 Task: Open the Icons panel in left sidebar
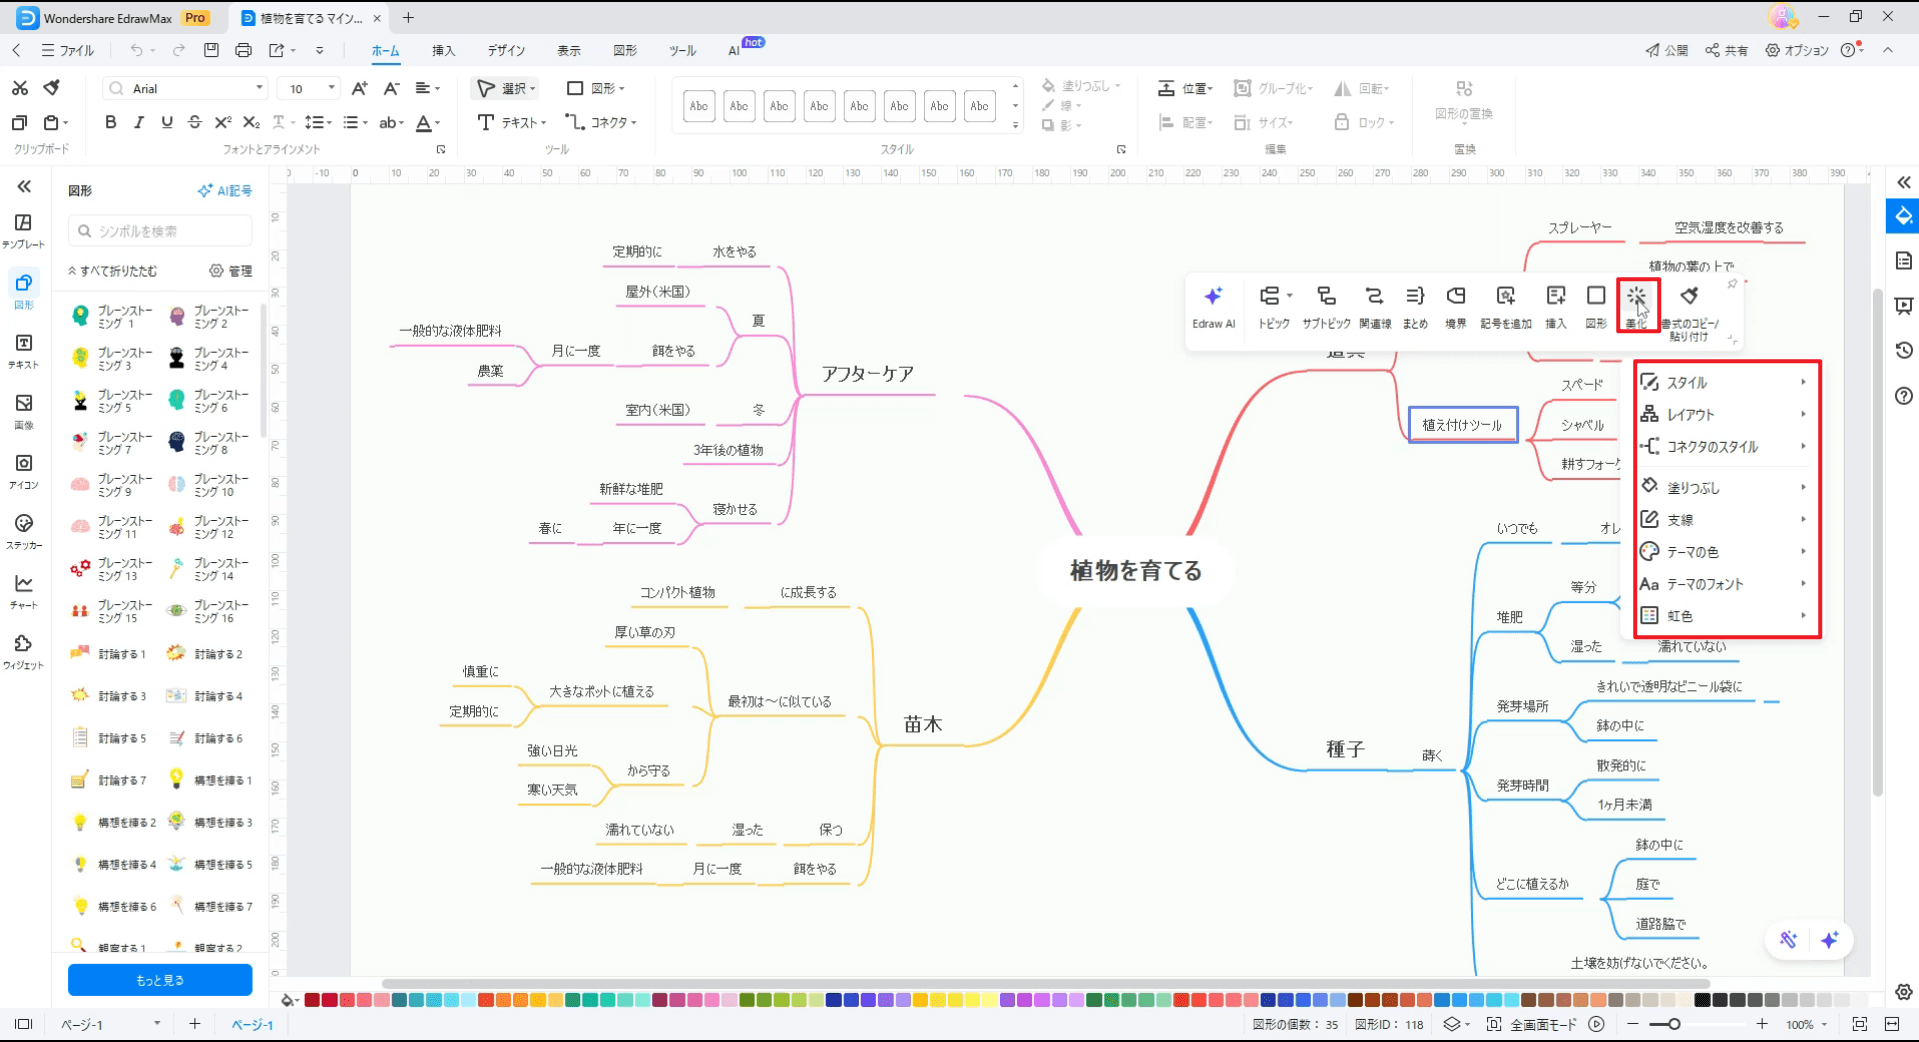(23, 471)
